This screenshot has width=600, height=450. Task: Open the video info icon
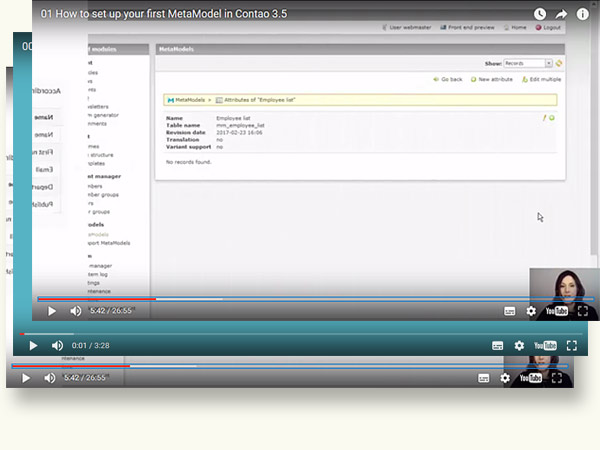[x=582, y=14]
